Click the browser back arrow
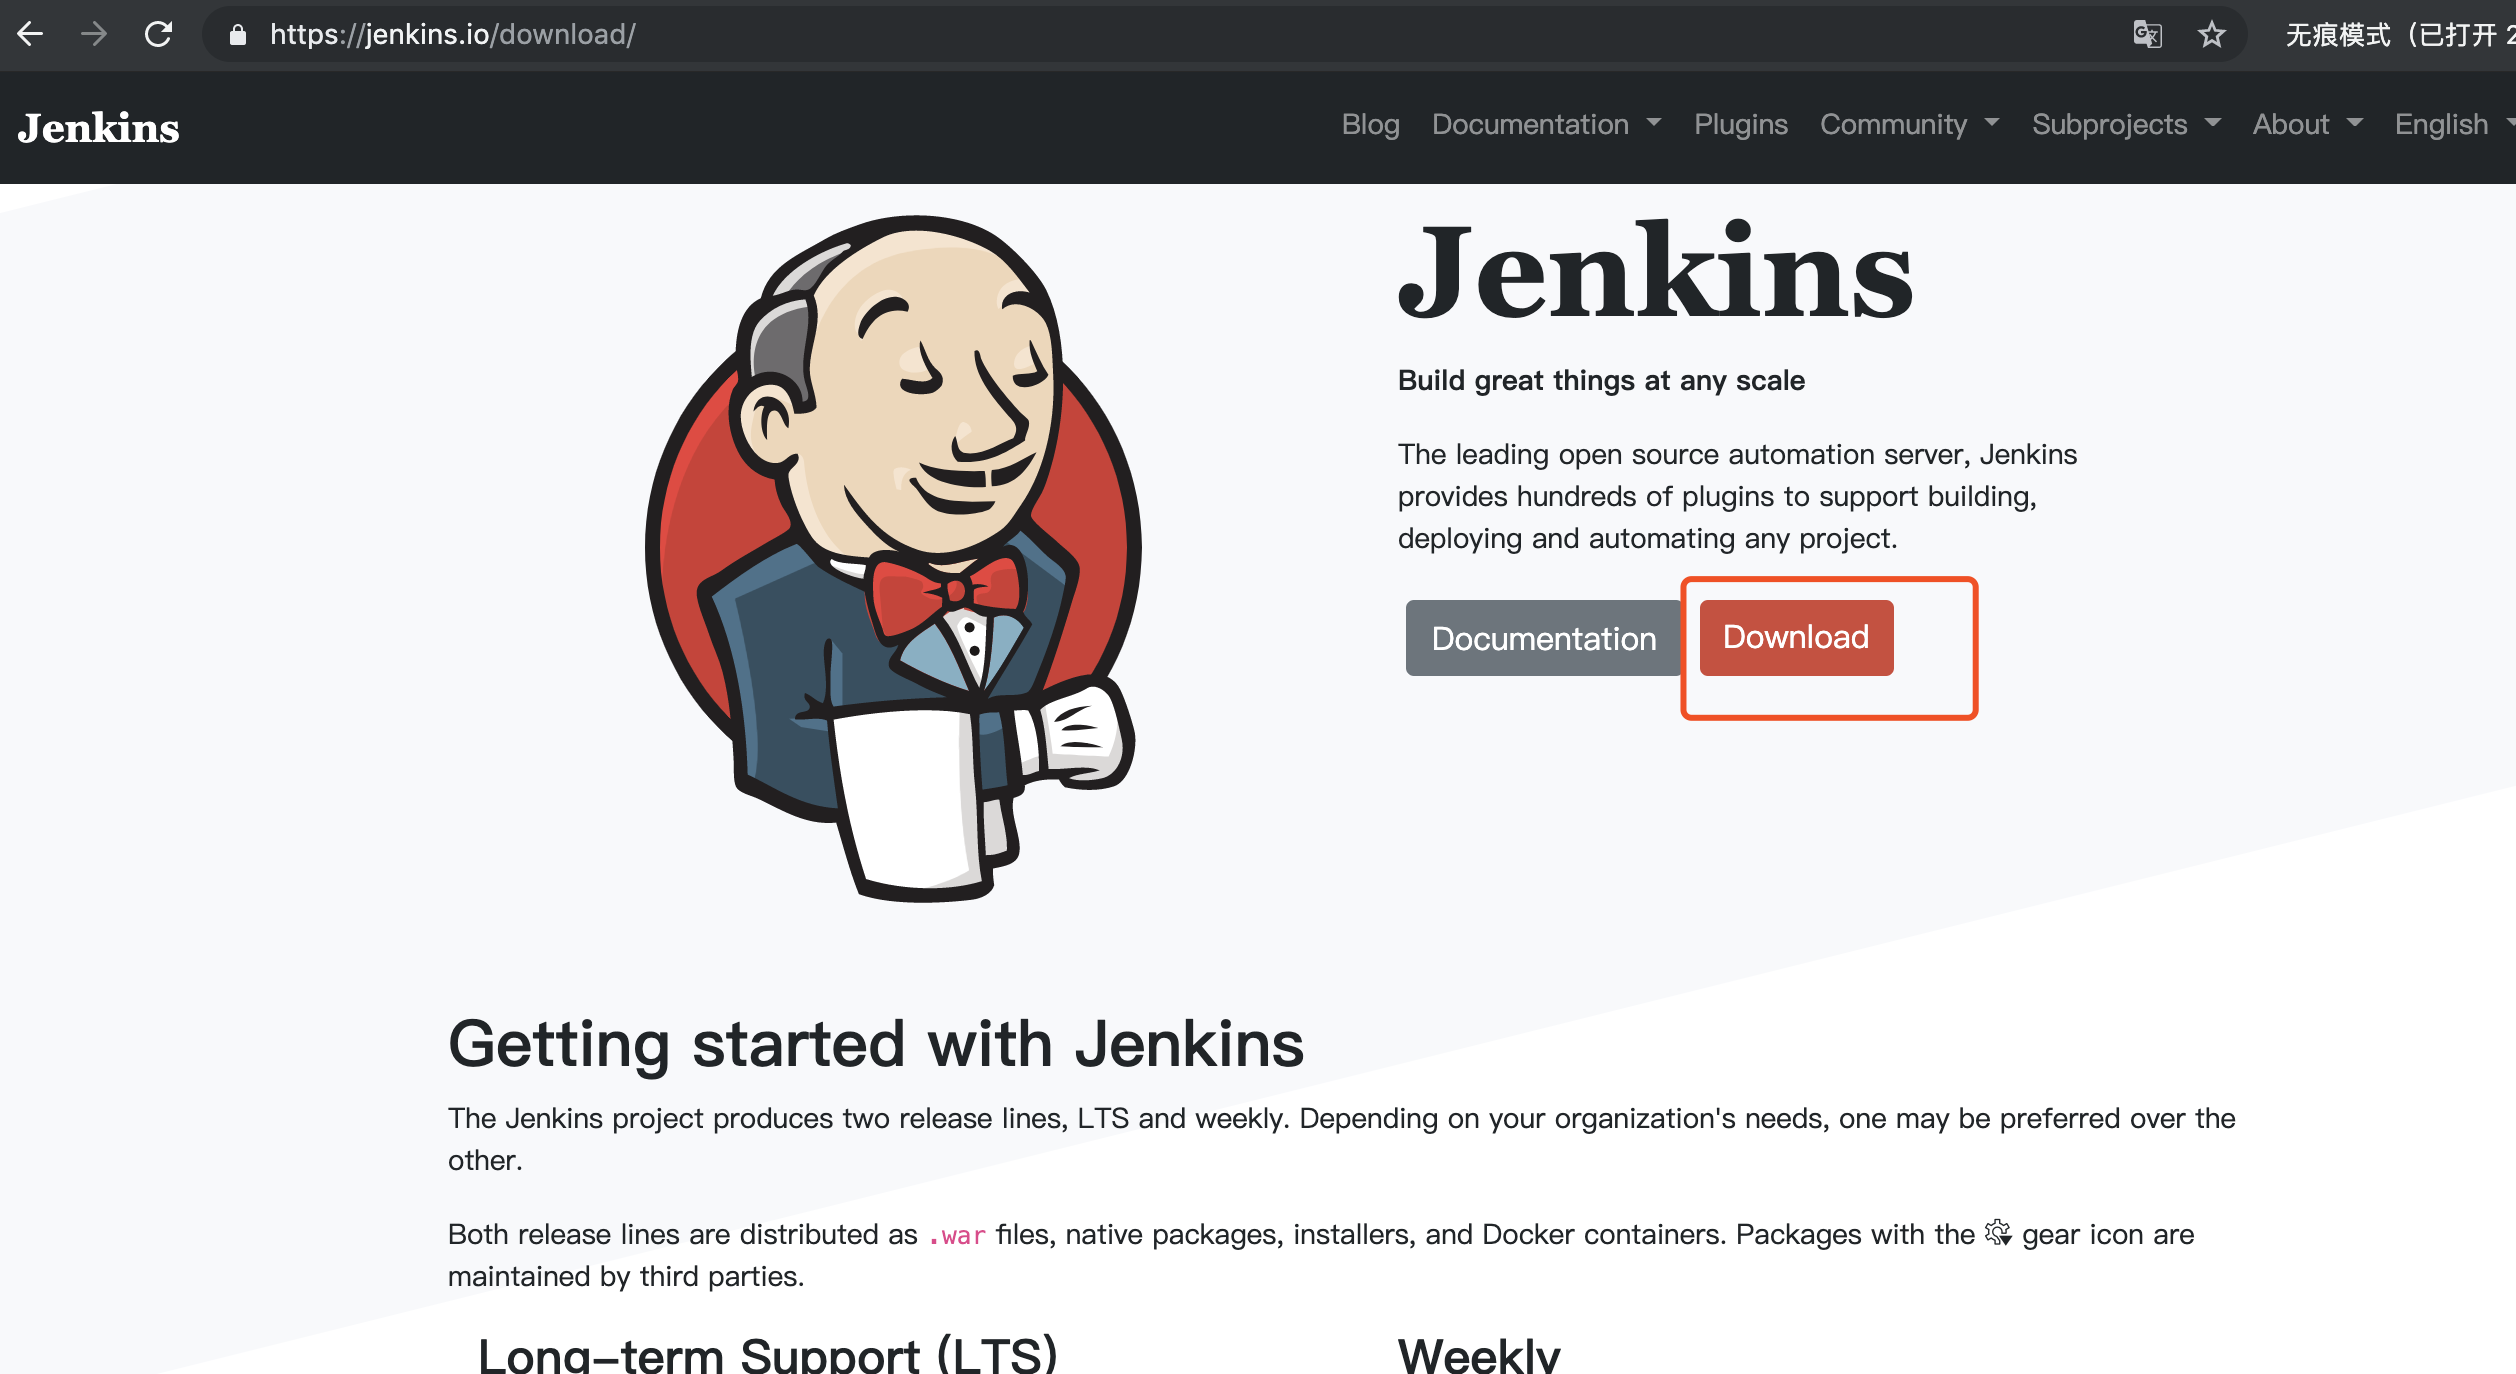Screen dimensions: 2516x1374 coord(30,35)
